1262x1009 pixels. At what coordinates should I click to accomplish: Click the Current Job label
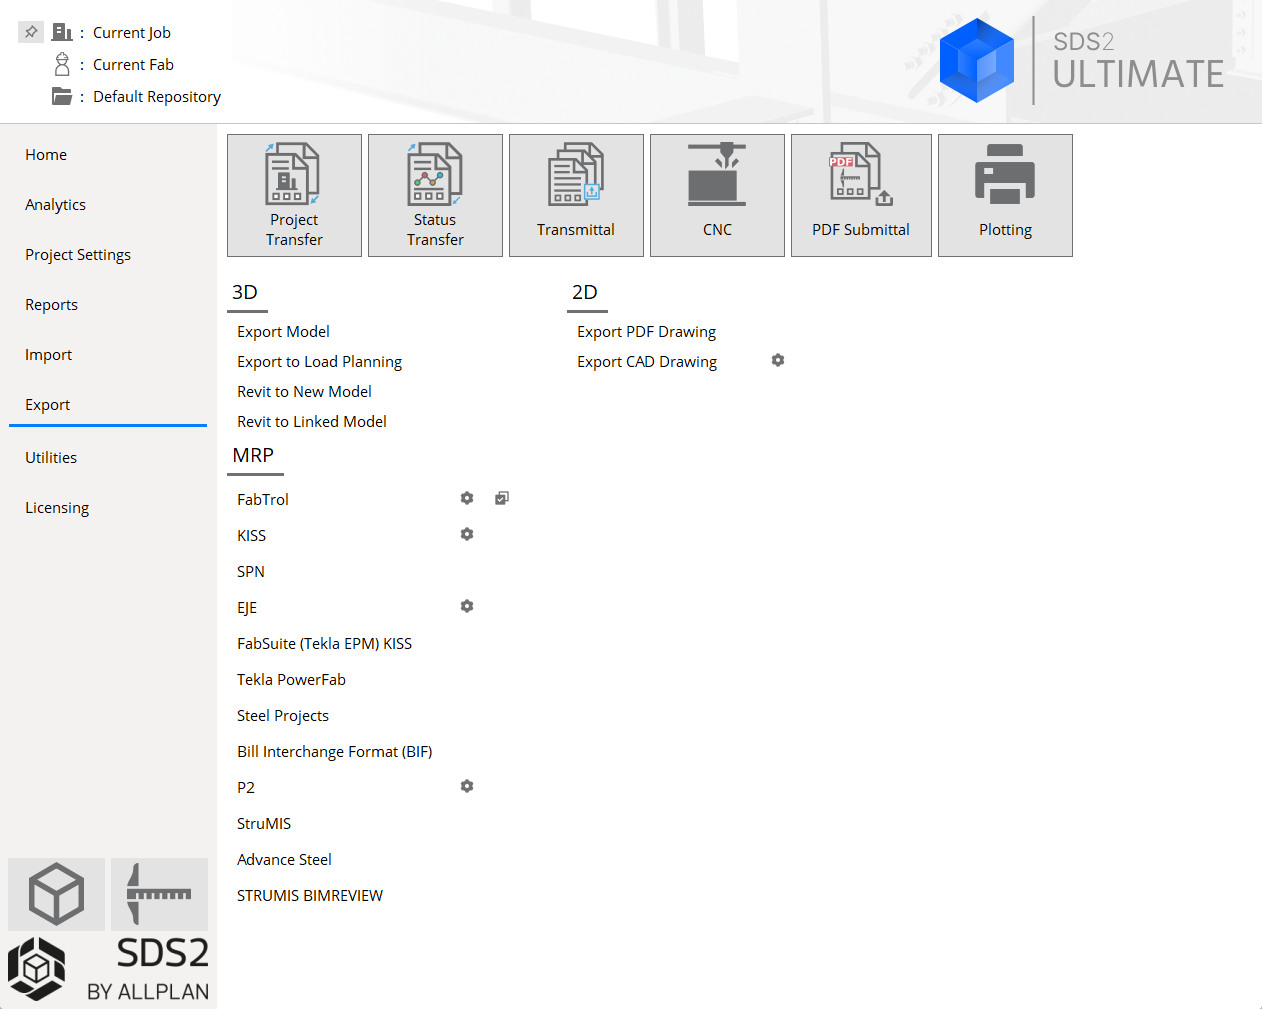click(x=132, y=33)
